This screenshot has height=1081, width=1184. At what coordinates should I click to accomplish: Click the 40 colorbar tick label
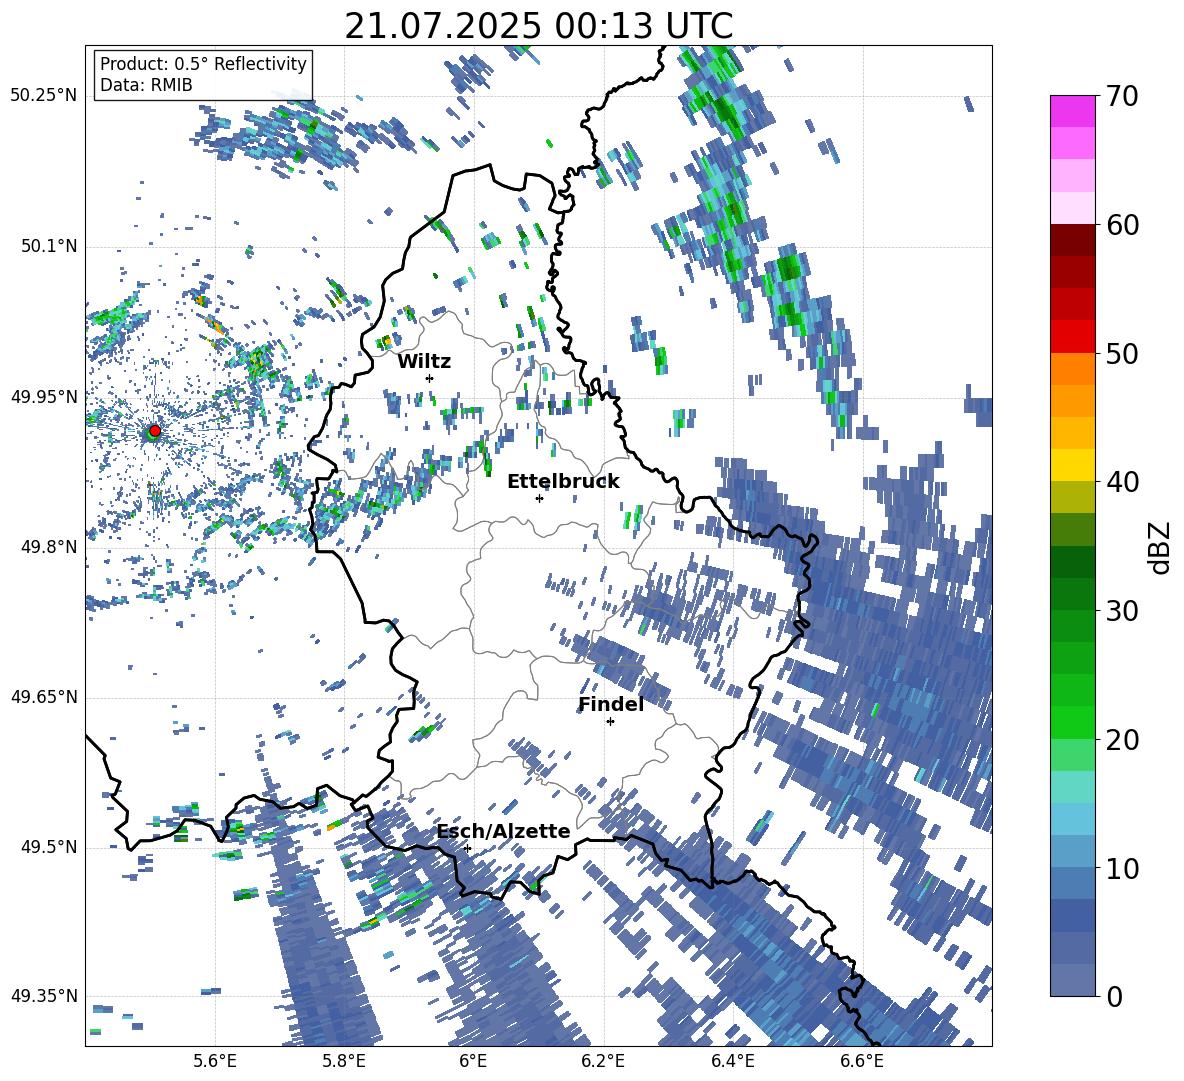1122,482
